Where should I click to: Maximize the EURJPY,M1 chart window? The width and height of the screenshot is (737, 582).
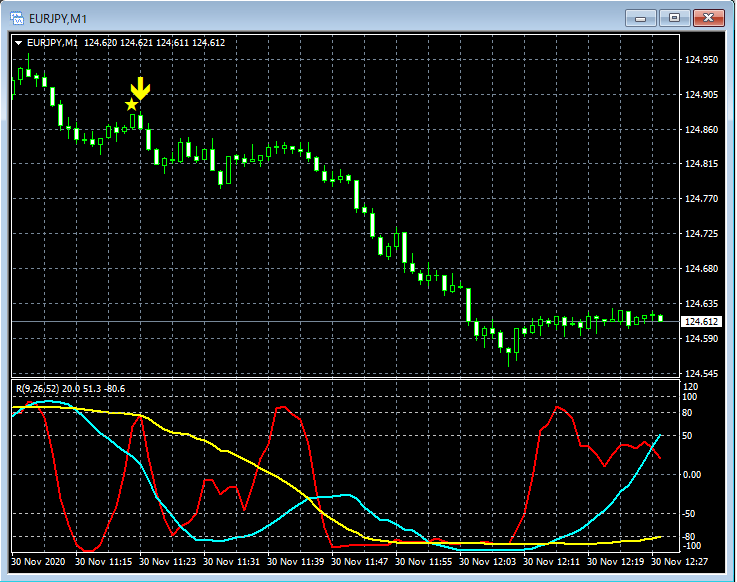pyautogui.click(x=675, y=17)
